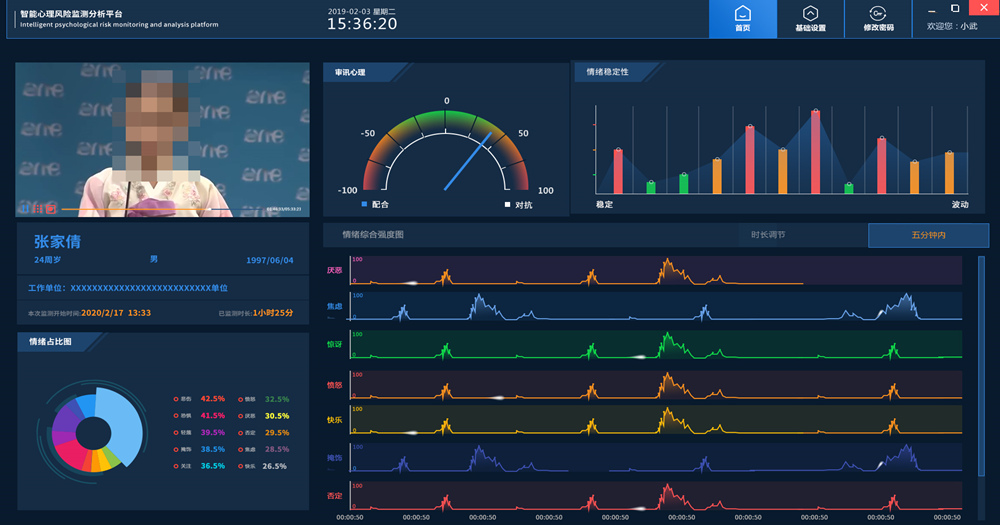Click the gender text 男
Viewport: 1000px width, 525px height.
tap(154, 260)
